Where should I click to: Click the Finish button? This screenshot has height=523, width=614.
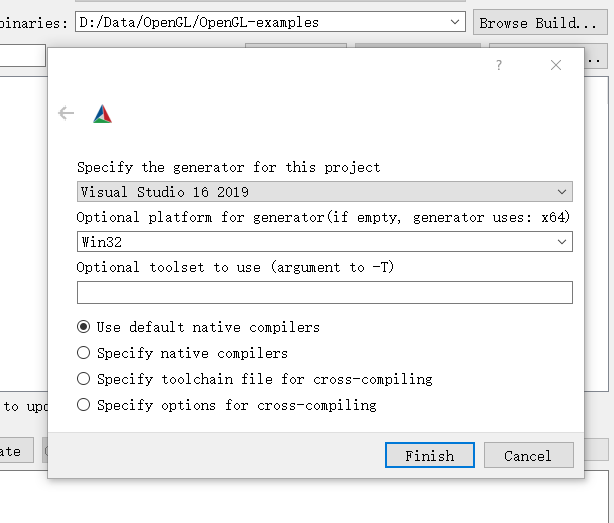pos(429,455)
